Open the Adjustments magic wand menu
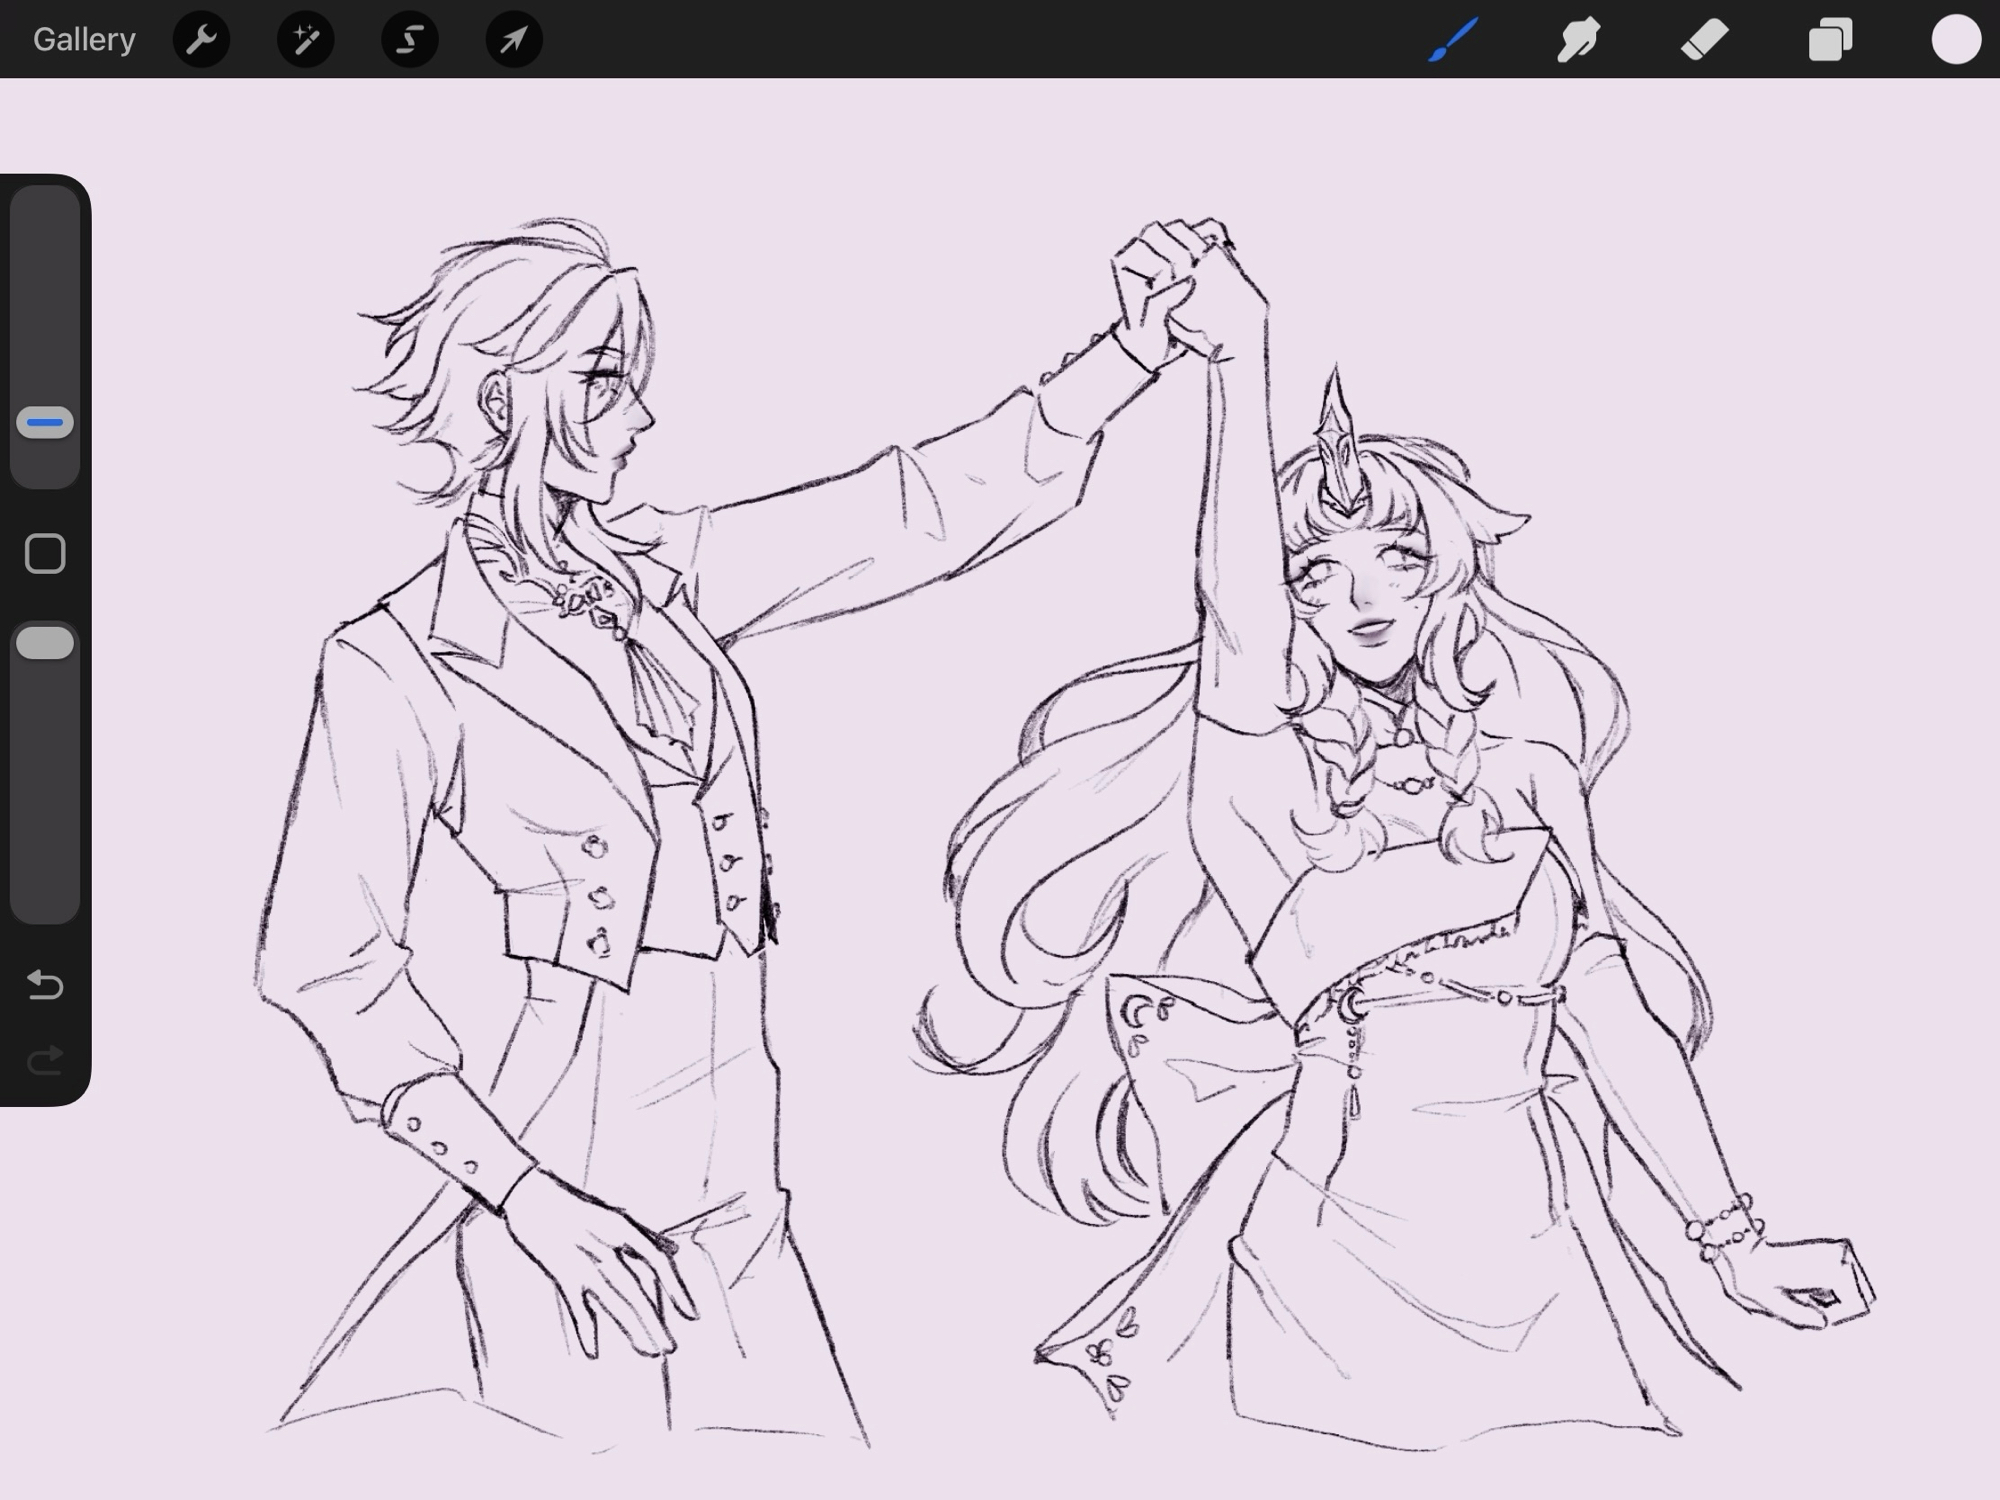Screen dimensions: 2000x1500 pos(305,40)
